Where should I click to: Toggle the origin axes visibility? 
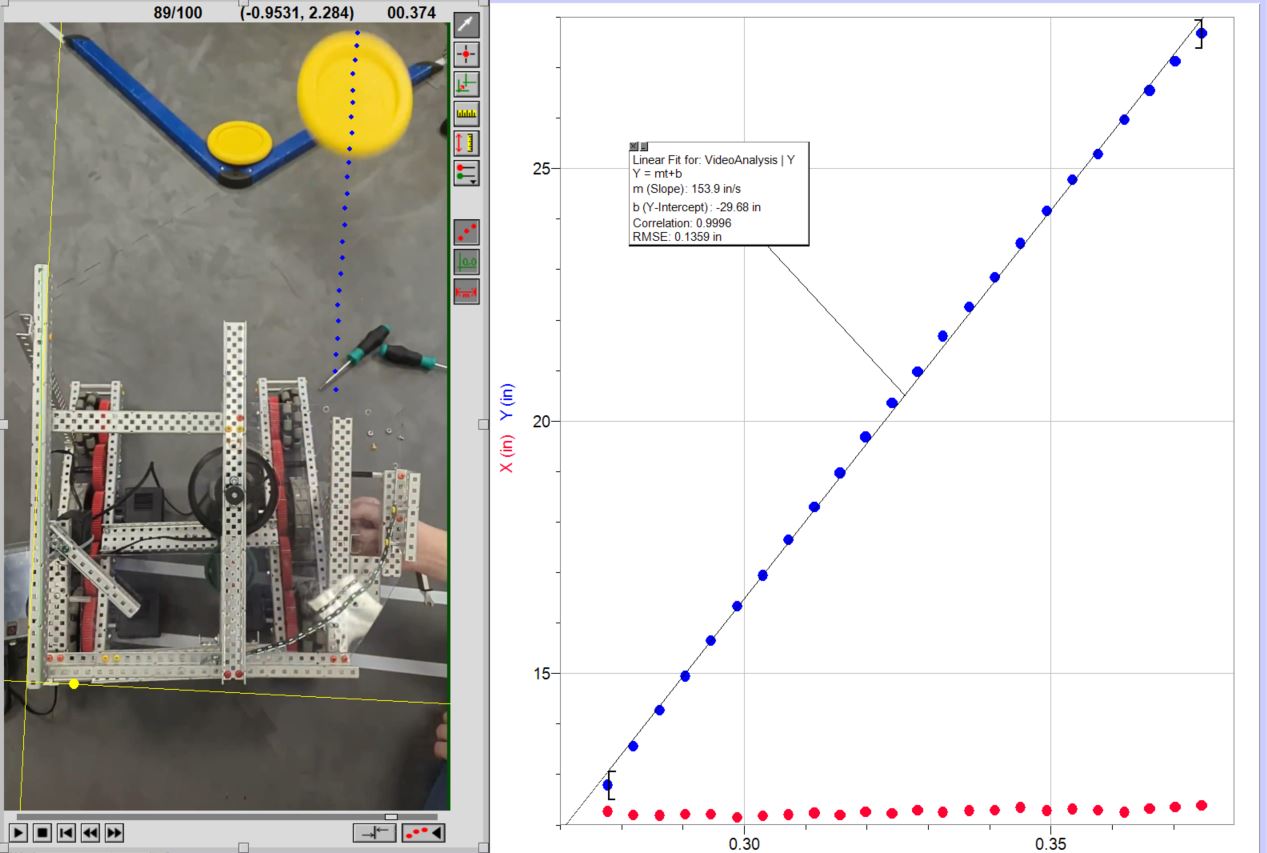(466, 262)
